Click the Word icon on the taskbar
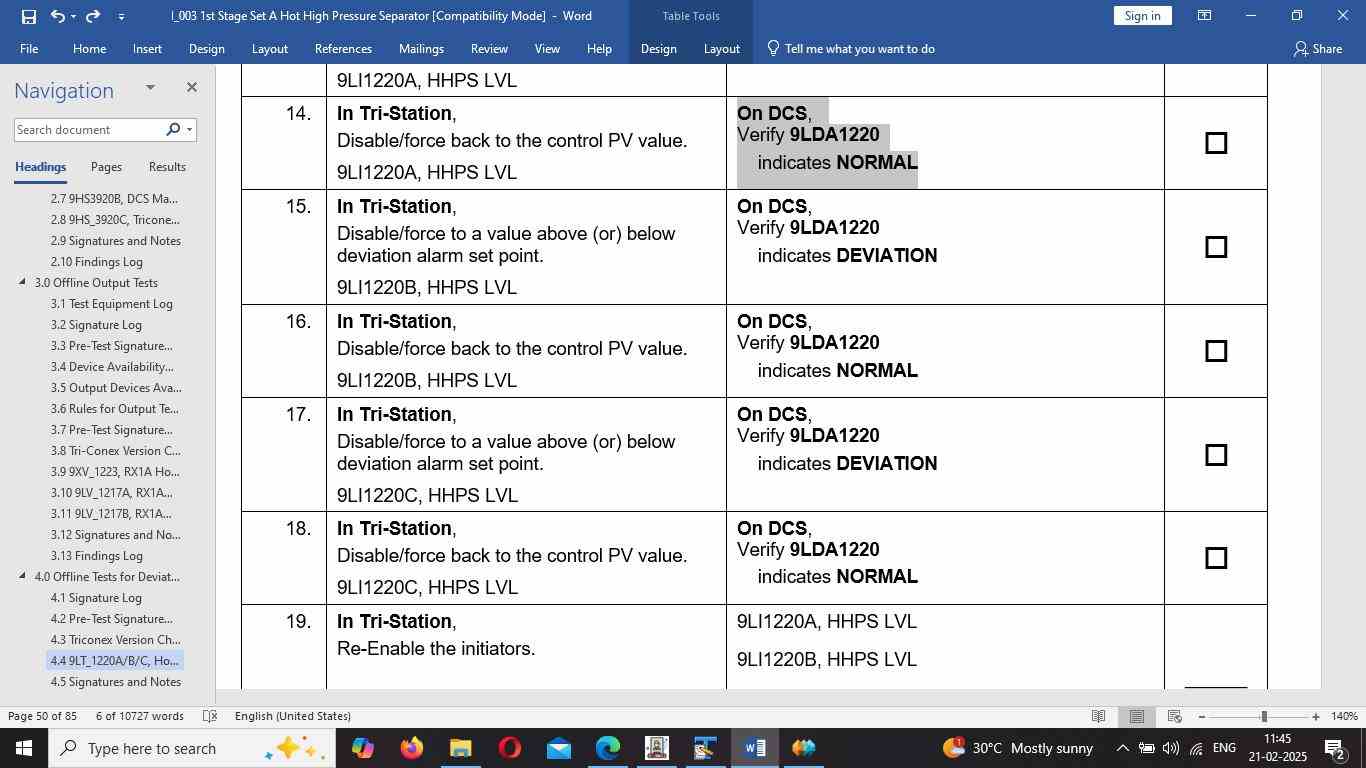The image size is (1366, 768). pyautogui.click(x=754, y=748)
